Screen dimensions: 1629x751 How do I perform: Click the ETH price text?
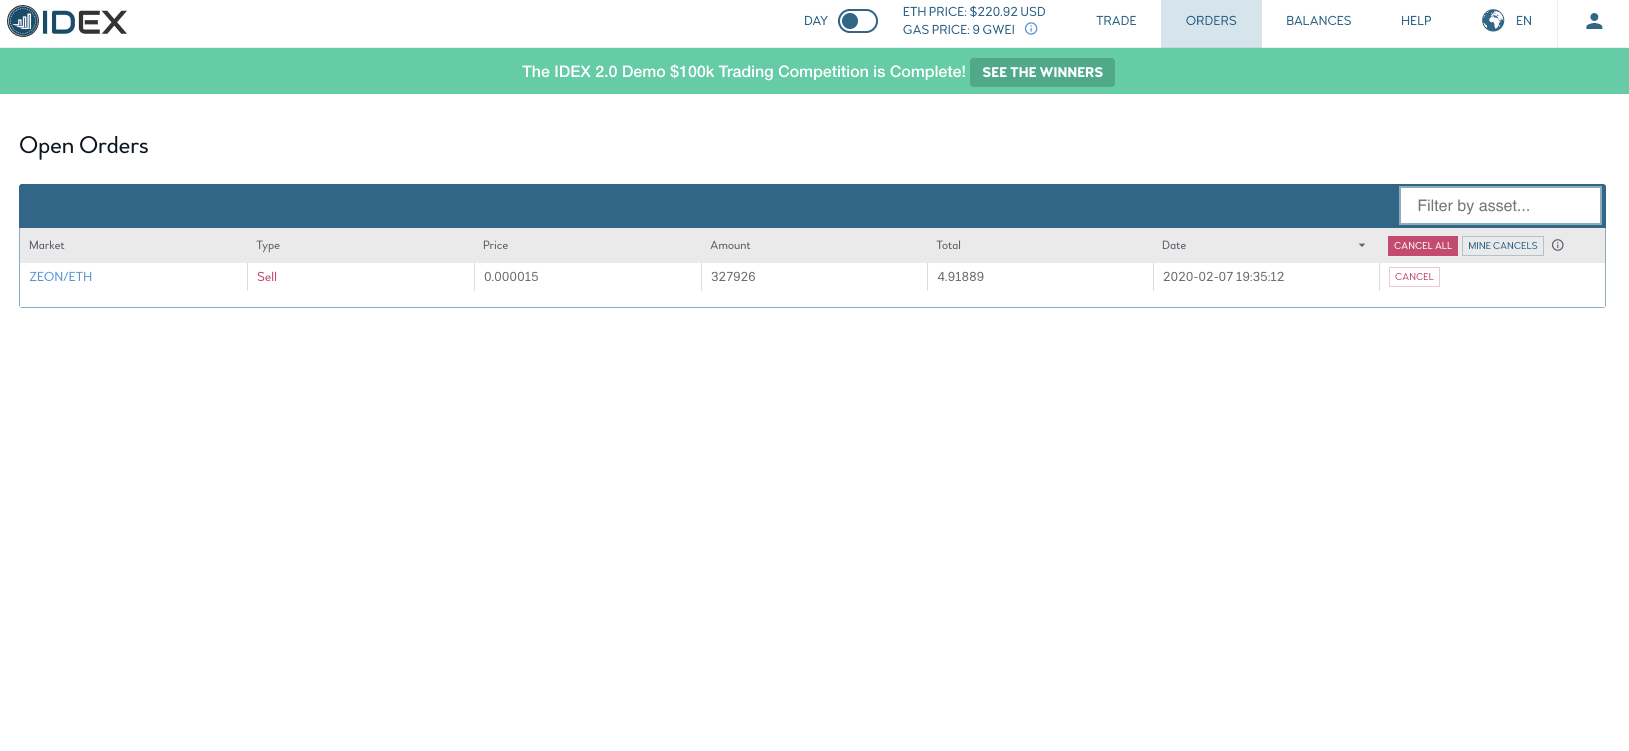tap(974, 12)
